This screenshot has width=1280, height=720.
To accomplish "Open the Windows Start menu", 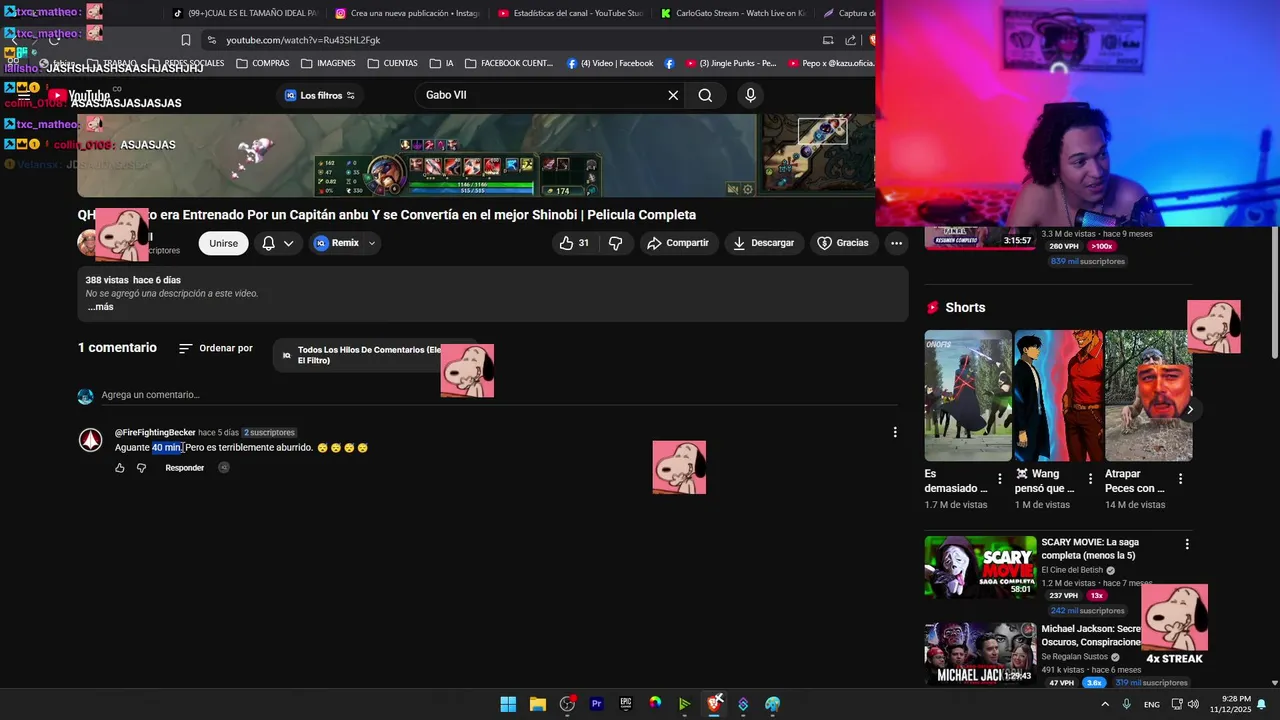I will click(508, 704).
